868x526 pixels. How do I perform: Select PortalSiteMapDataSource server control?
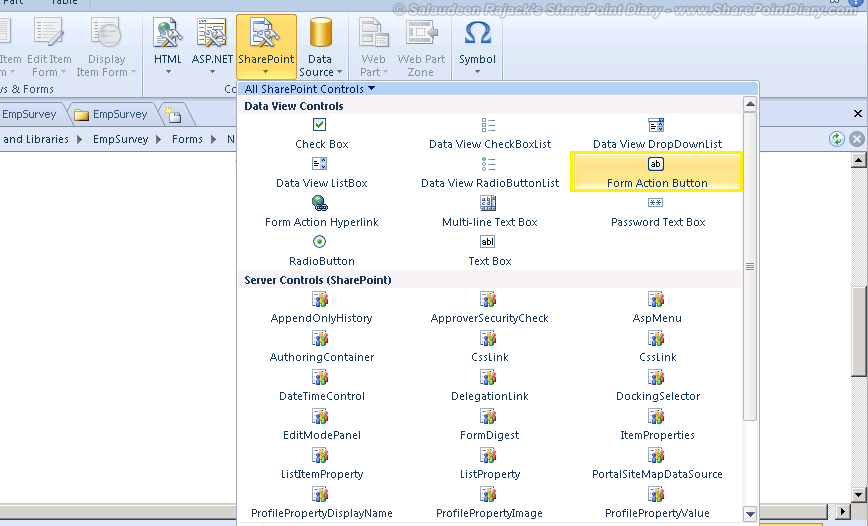click(657, 463)
